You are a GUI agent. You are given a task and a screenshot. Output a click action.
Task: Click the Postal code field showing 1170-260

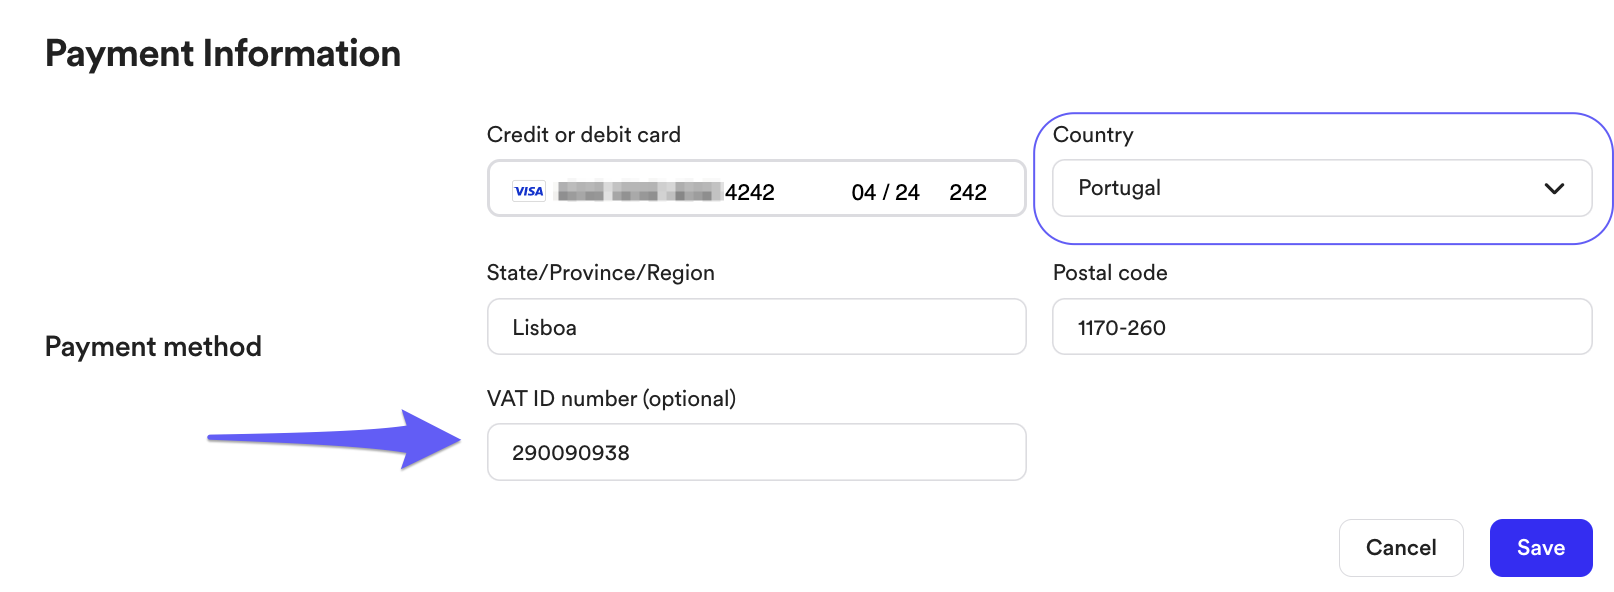click(x=1321, y=327)
